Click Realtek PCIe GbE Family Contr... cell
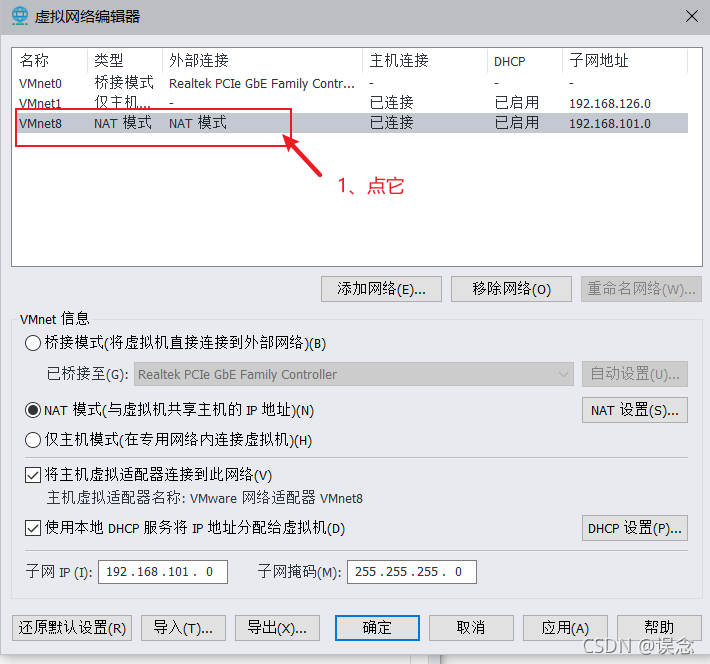Viewport: 710px width, 664px height. 262,84
